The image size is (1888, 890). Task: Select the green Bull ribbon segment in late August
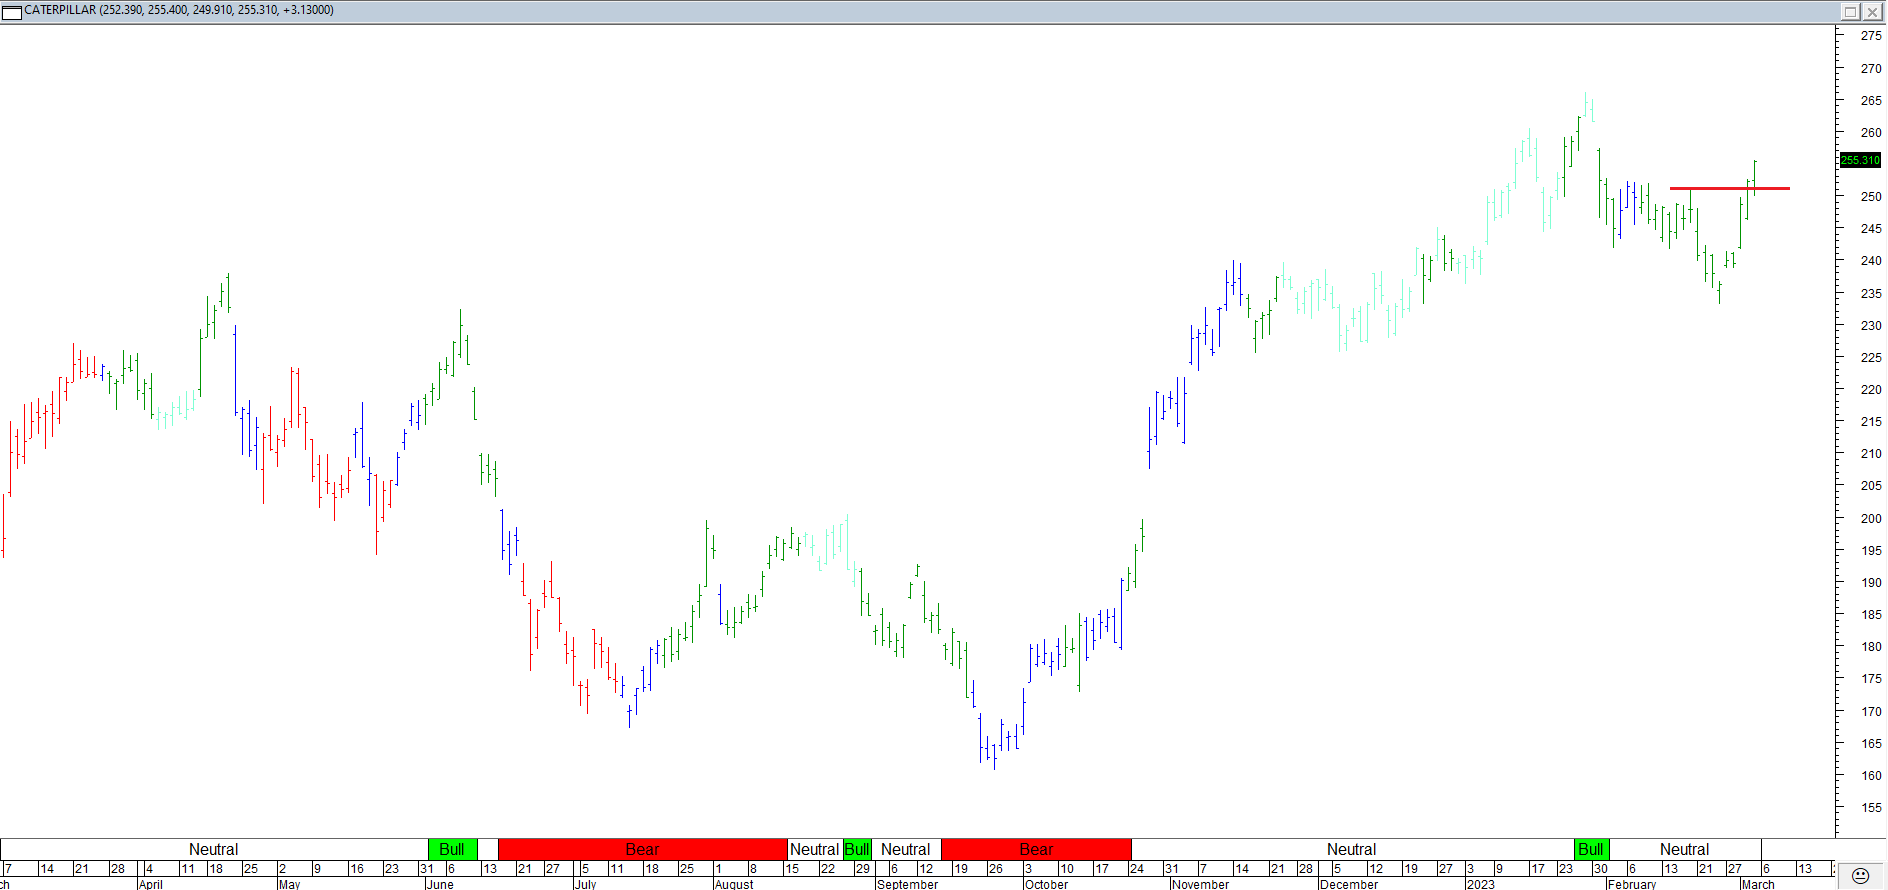point(857,849)
